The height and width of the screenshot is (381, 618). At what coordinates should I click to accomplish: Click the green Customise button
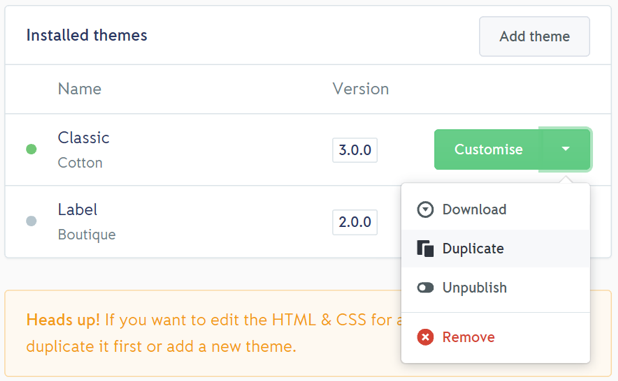pyautogui.click(x=486, y=149)
